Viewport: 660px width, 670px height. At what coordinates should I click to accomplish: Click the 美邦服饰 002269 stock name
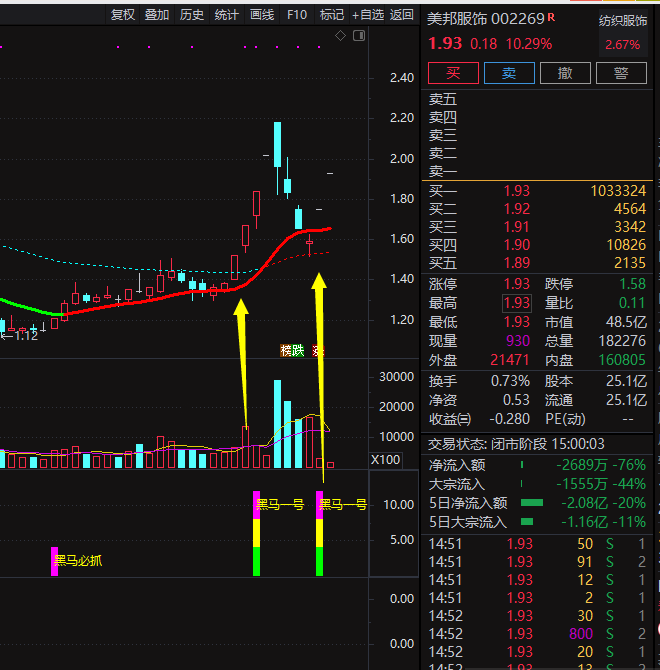(x=486, y=19)
